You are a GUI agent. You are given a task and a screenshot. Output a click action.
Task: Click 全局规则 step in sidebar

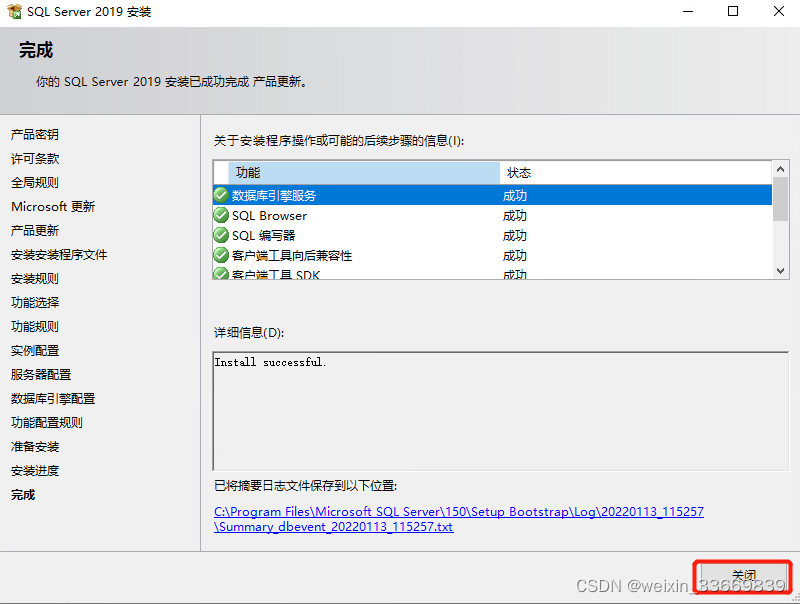coord(35,182)
